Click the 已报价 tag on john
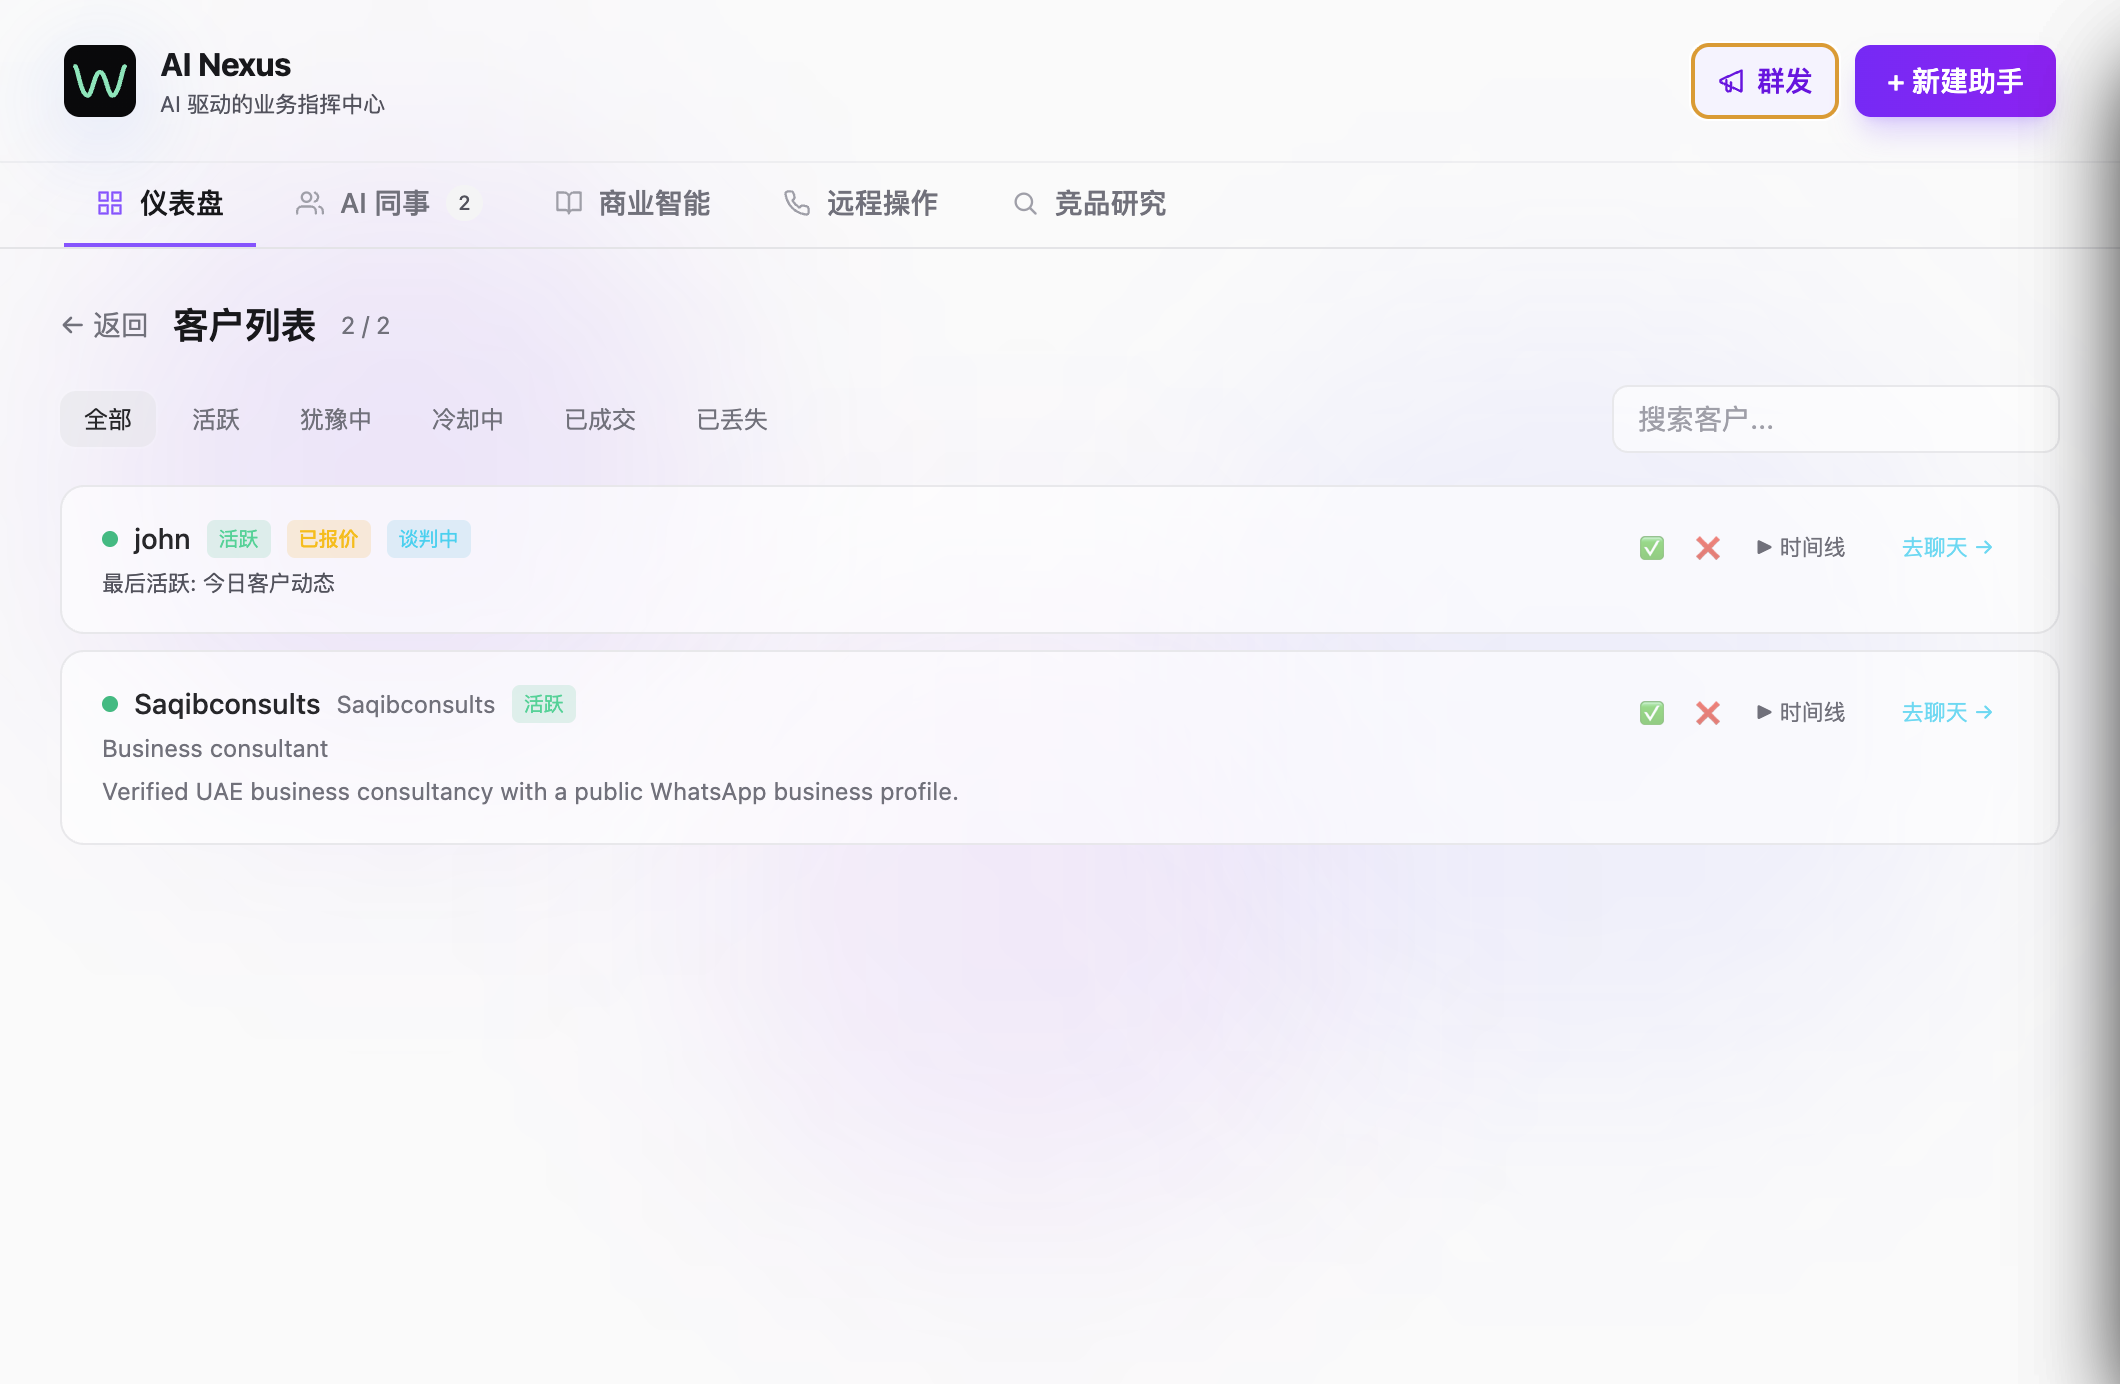Viewport: 2120px width, 1384px height. pos(329,539)
